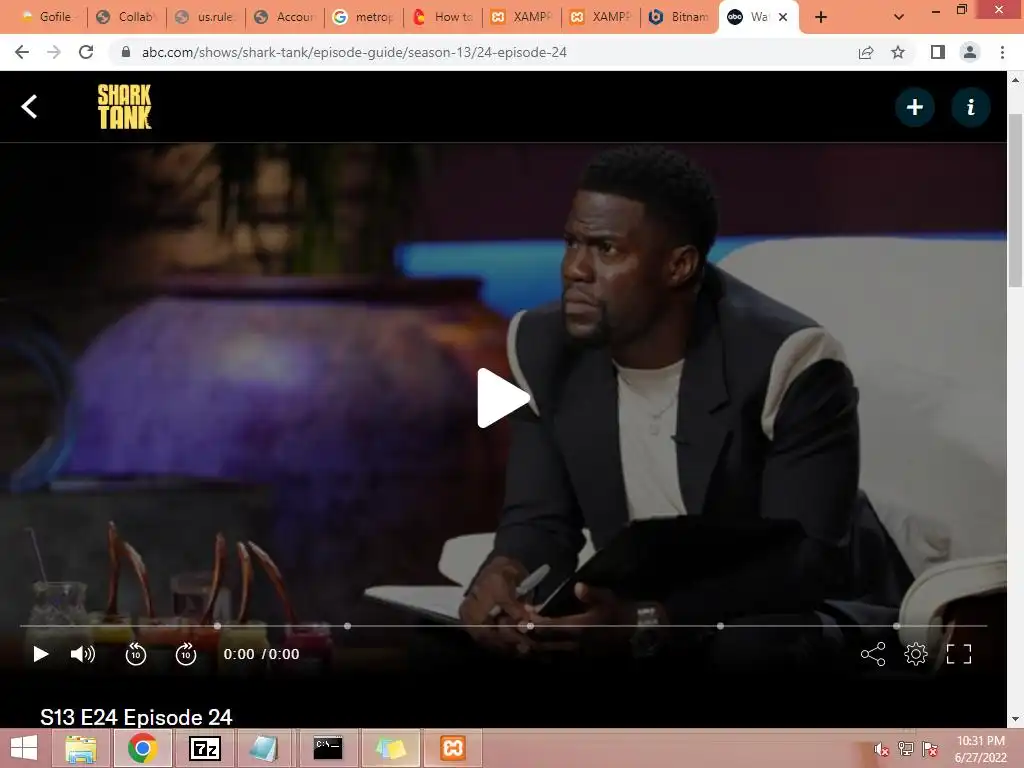1024x768 pixels.
Task: Click scrollbar up arrow
Action: point(1015,80)
